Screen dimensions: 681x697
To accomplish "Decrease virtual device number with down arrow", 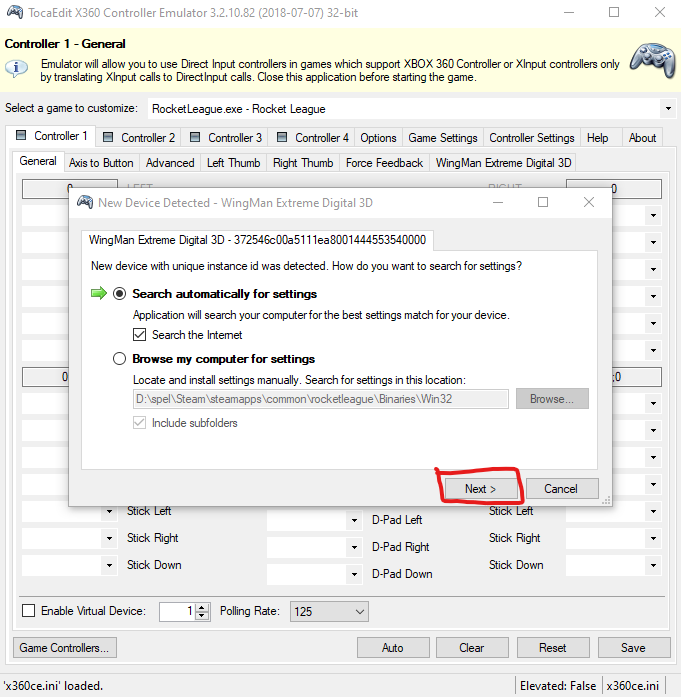I will coord(202,615).
